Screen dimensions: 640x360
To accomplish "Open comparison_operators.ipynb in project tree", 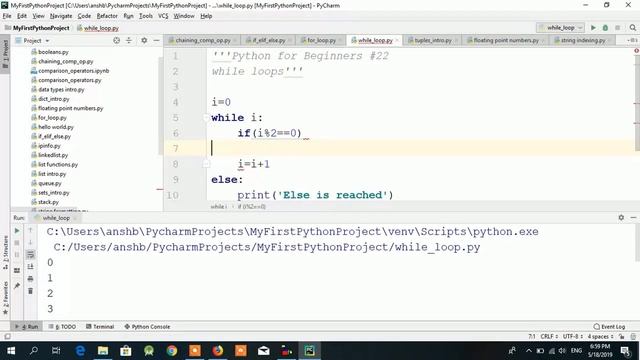I will (x=73, y=71).
